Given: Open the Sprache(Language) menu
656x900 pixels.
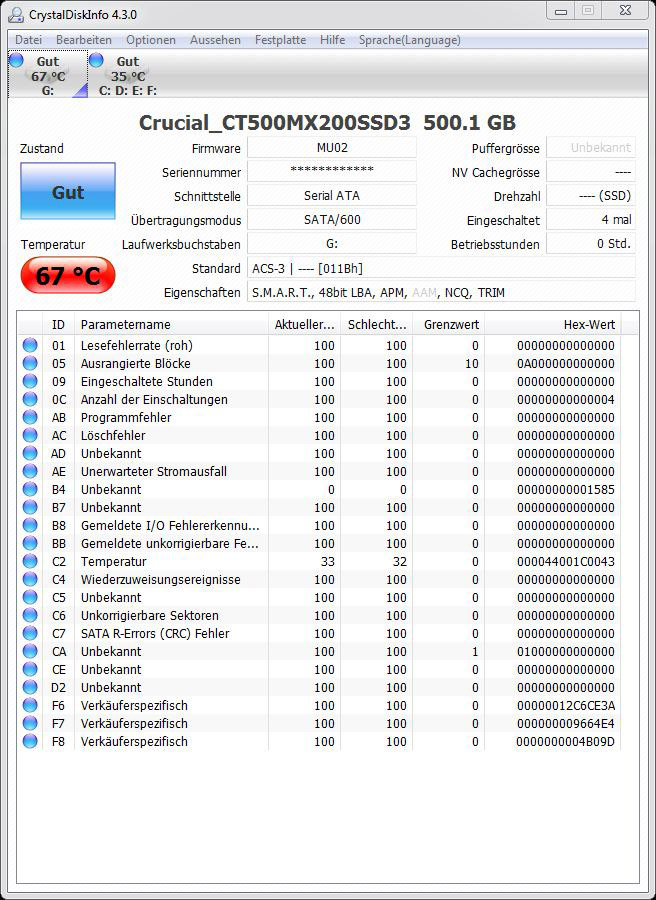Looking at the screenshot, I should (409, 40).
